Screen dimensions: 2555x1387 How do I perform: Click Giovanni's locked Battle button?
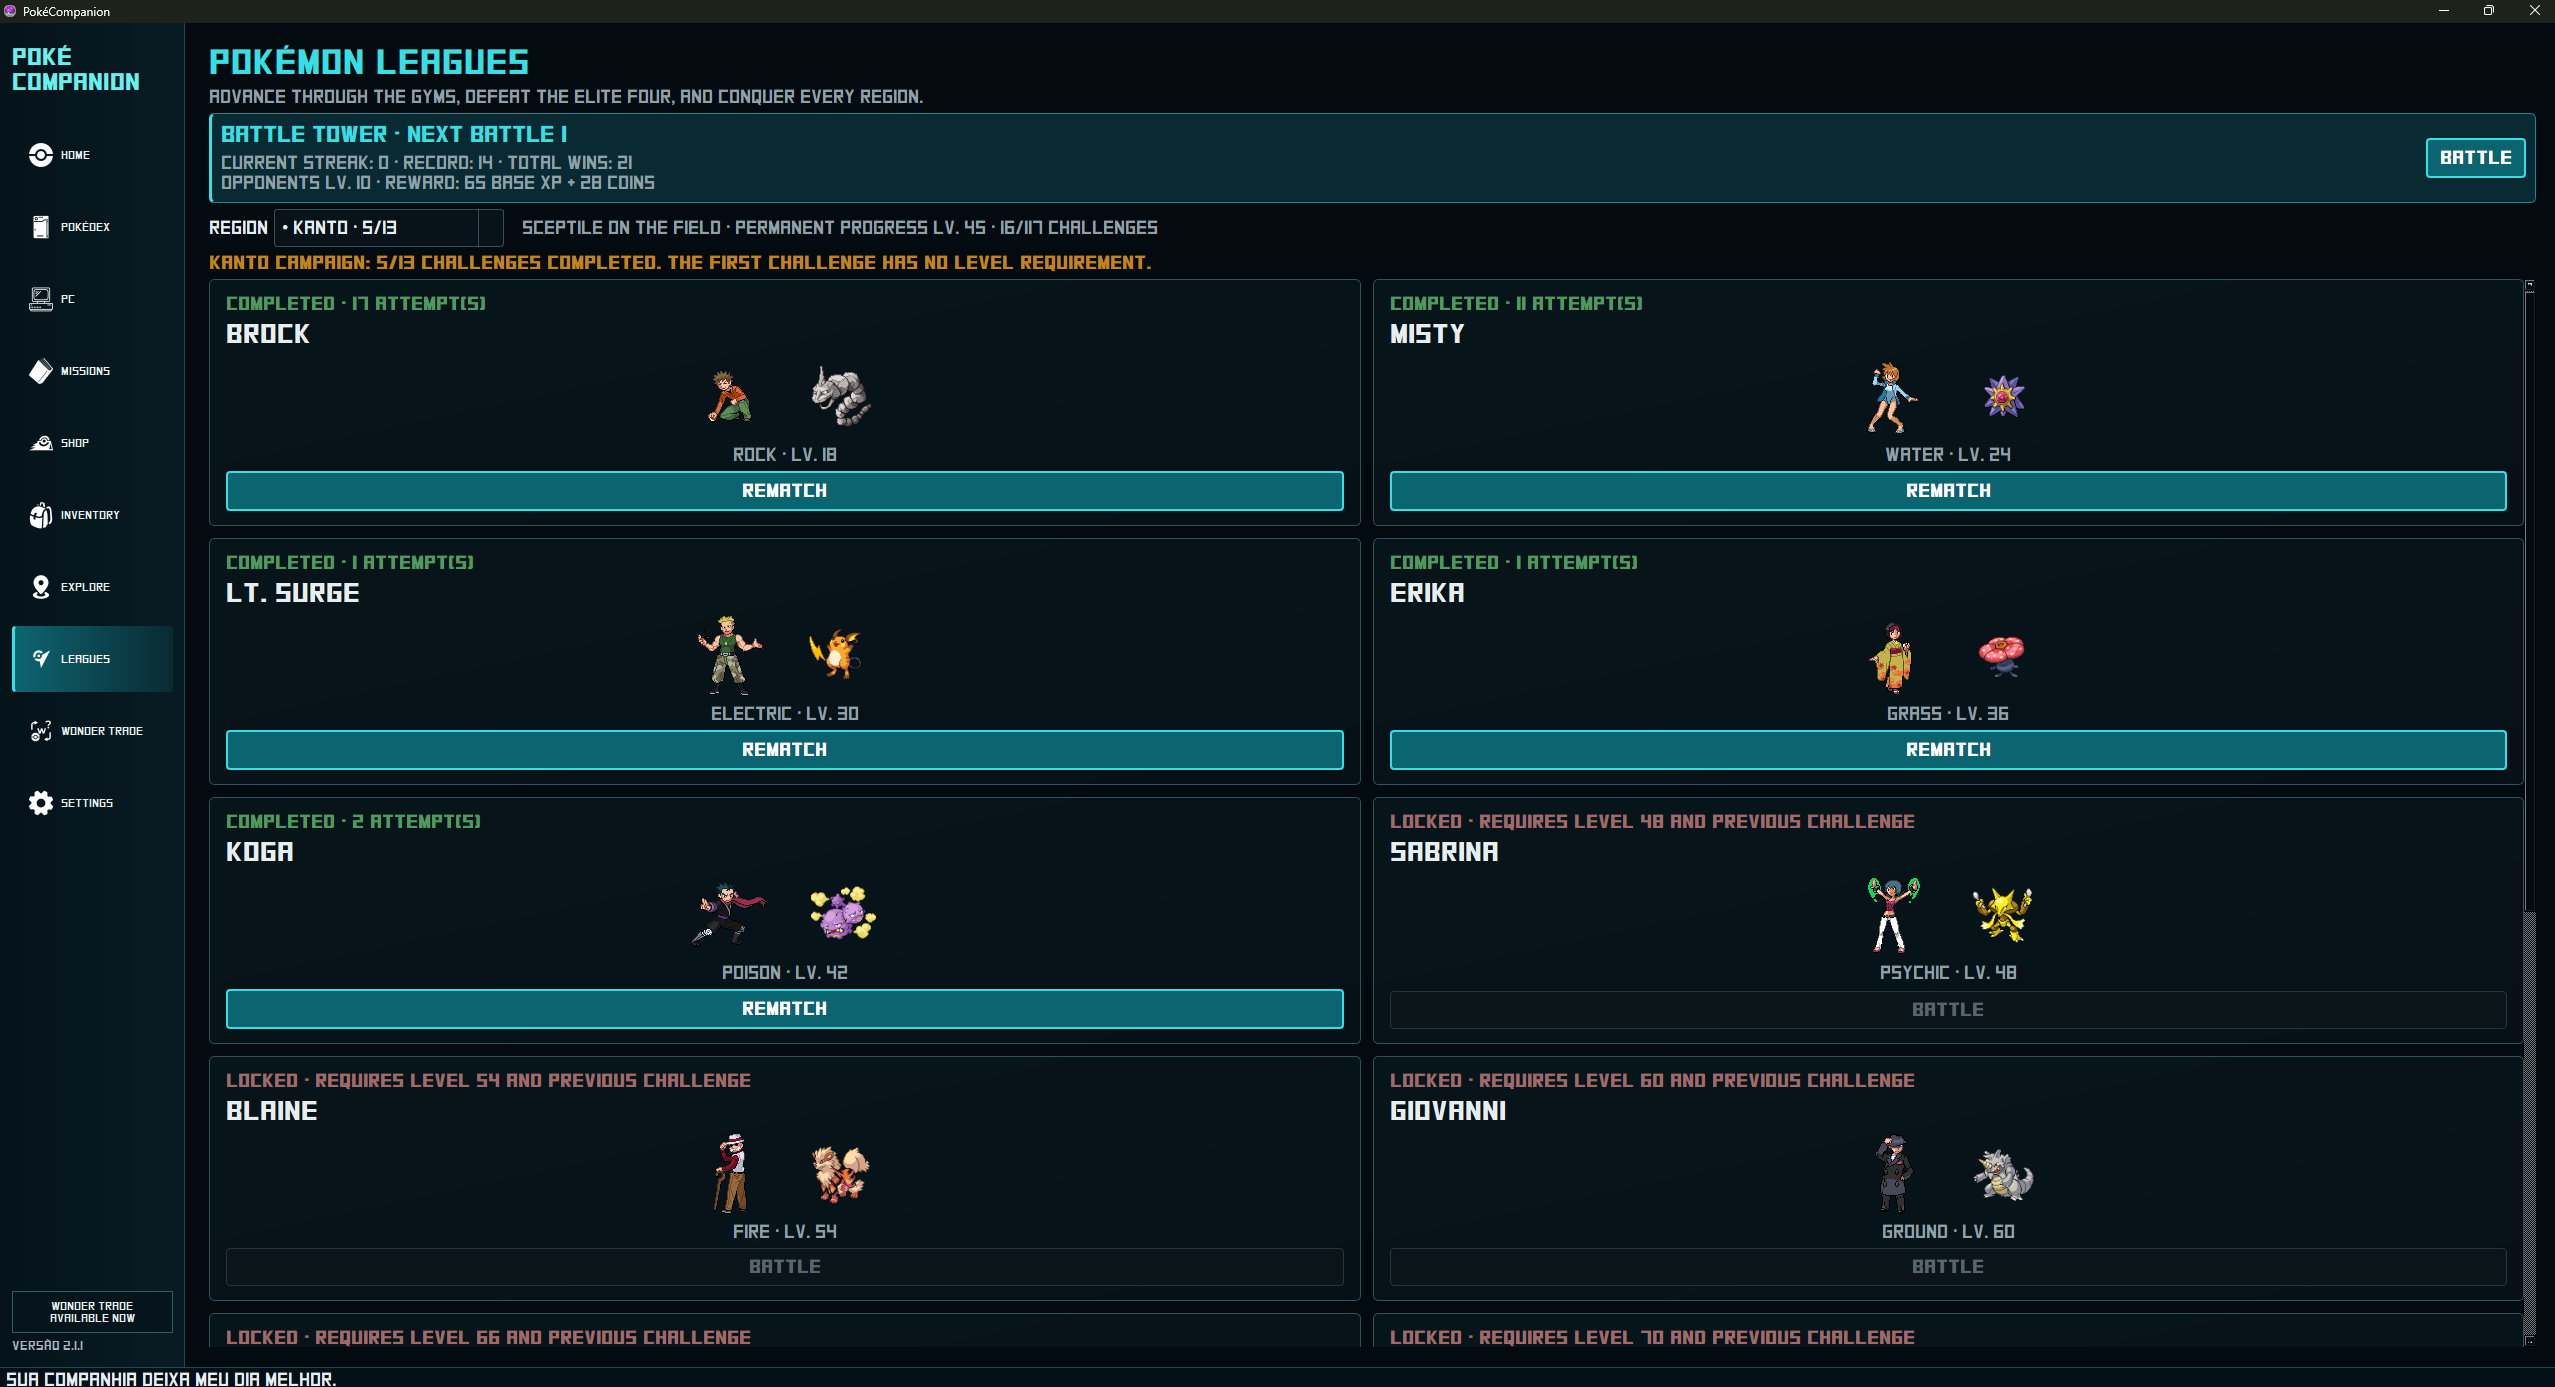pyautogui.click(x=1948, y=1267)
